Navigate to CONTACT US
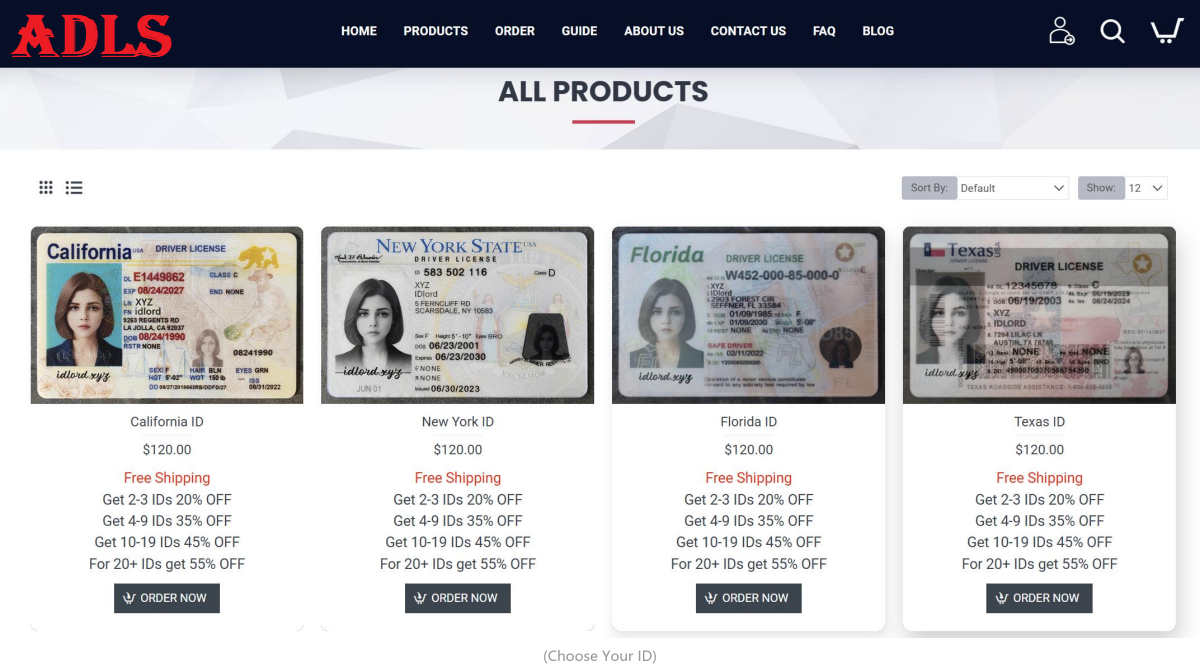The image size is (1200, 665). coord(748,31)
